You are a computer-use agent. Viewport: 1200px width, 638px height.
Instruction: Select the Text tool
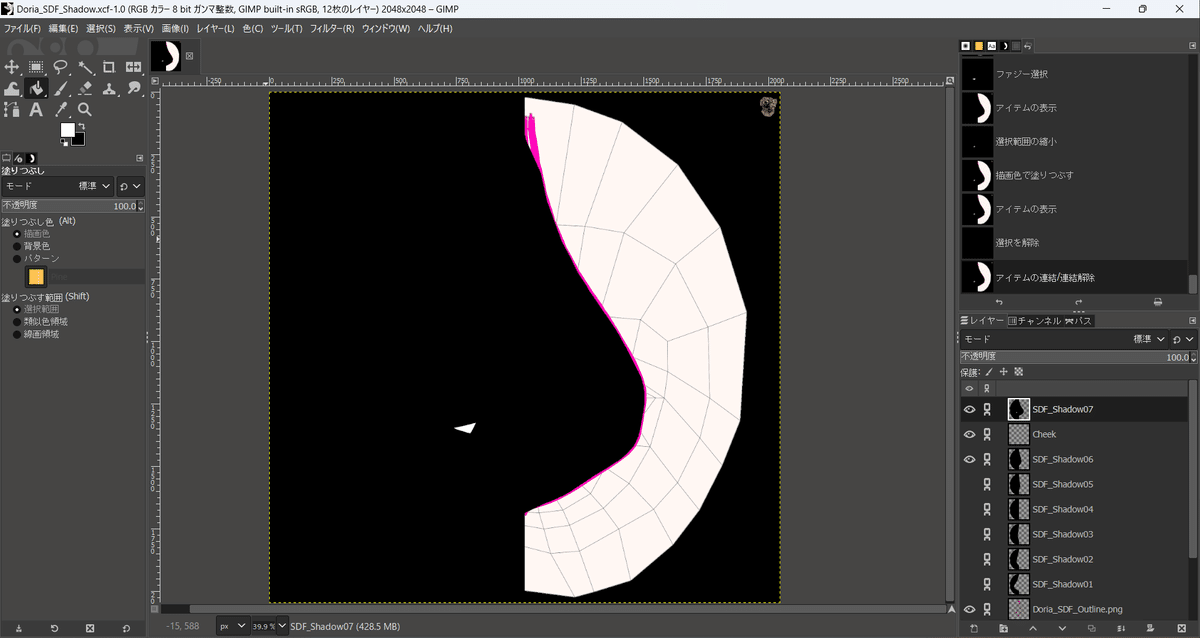(x=36, y=110)
